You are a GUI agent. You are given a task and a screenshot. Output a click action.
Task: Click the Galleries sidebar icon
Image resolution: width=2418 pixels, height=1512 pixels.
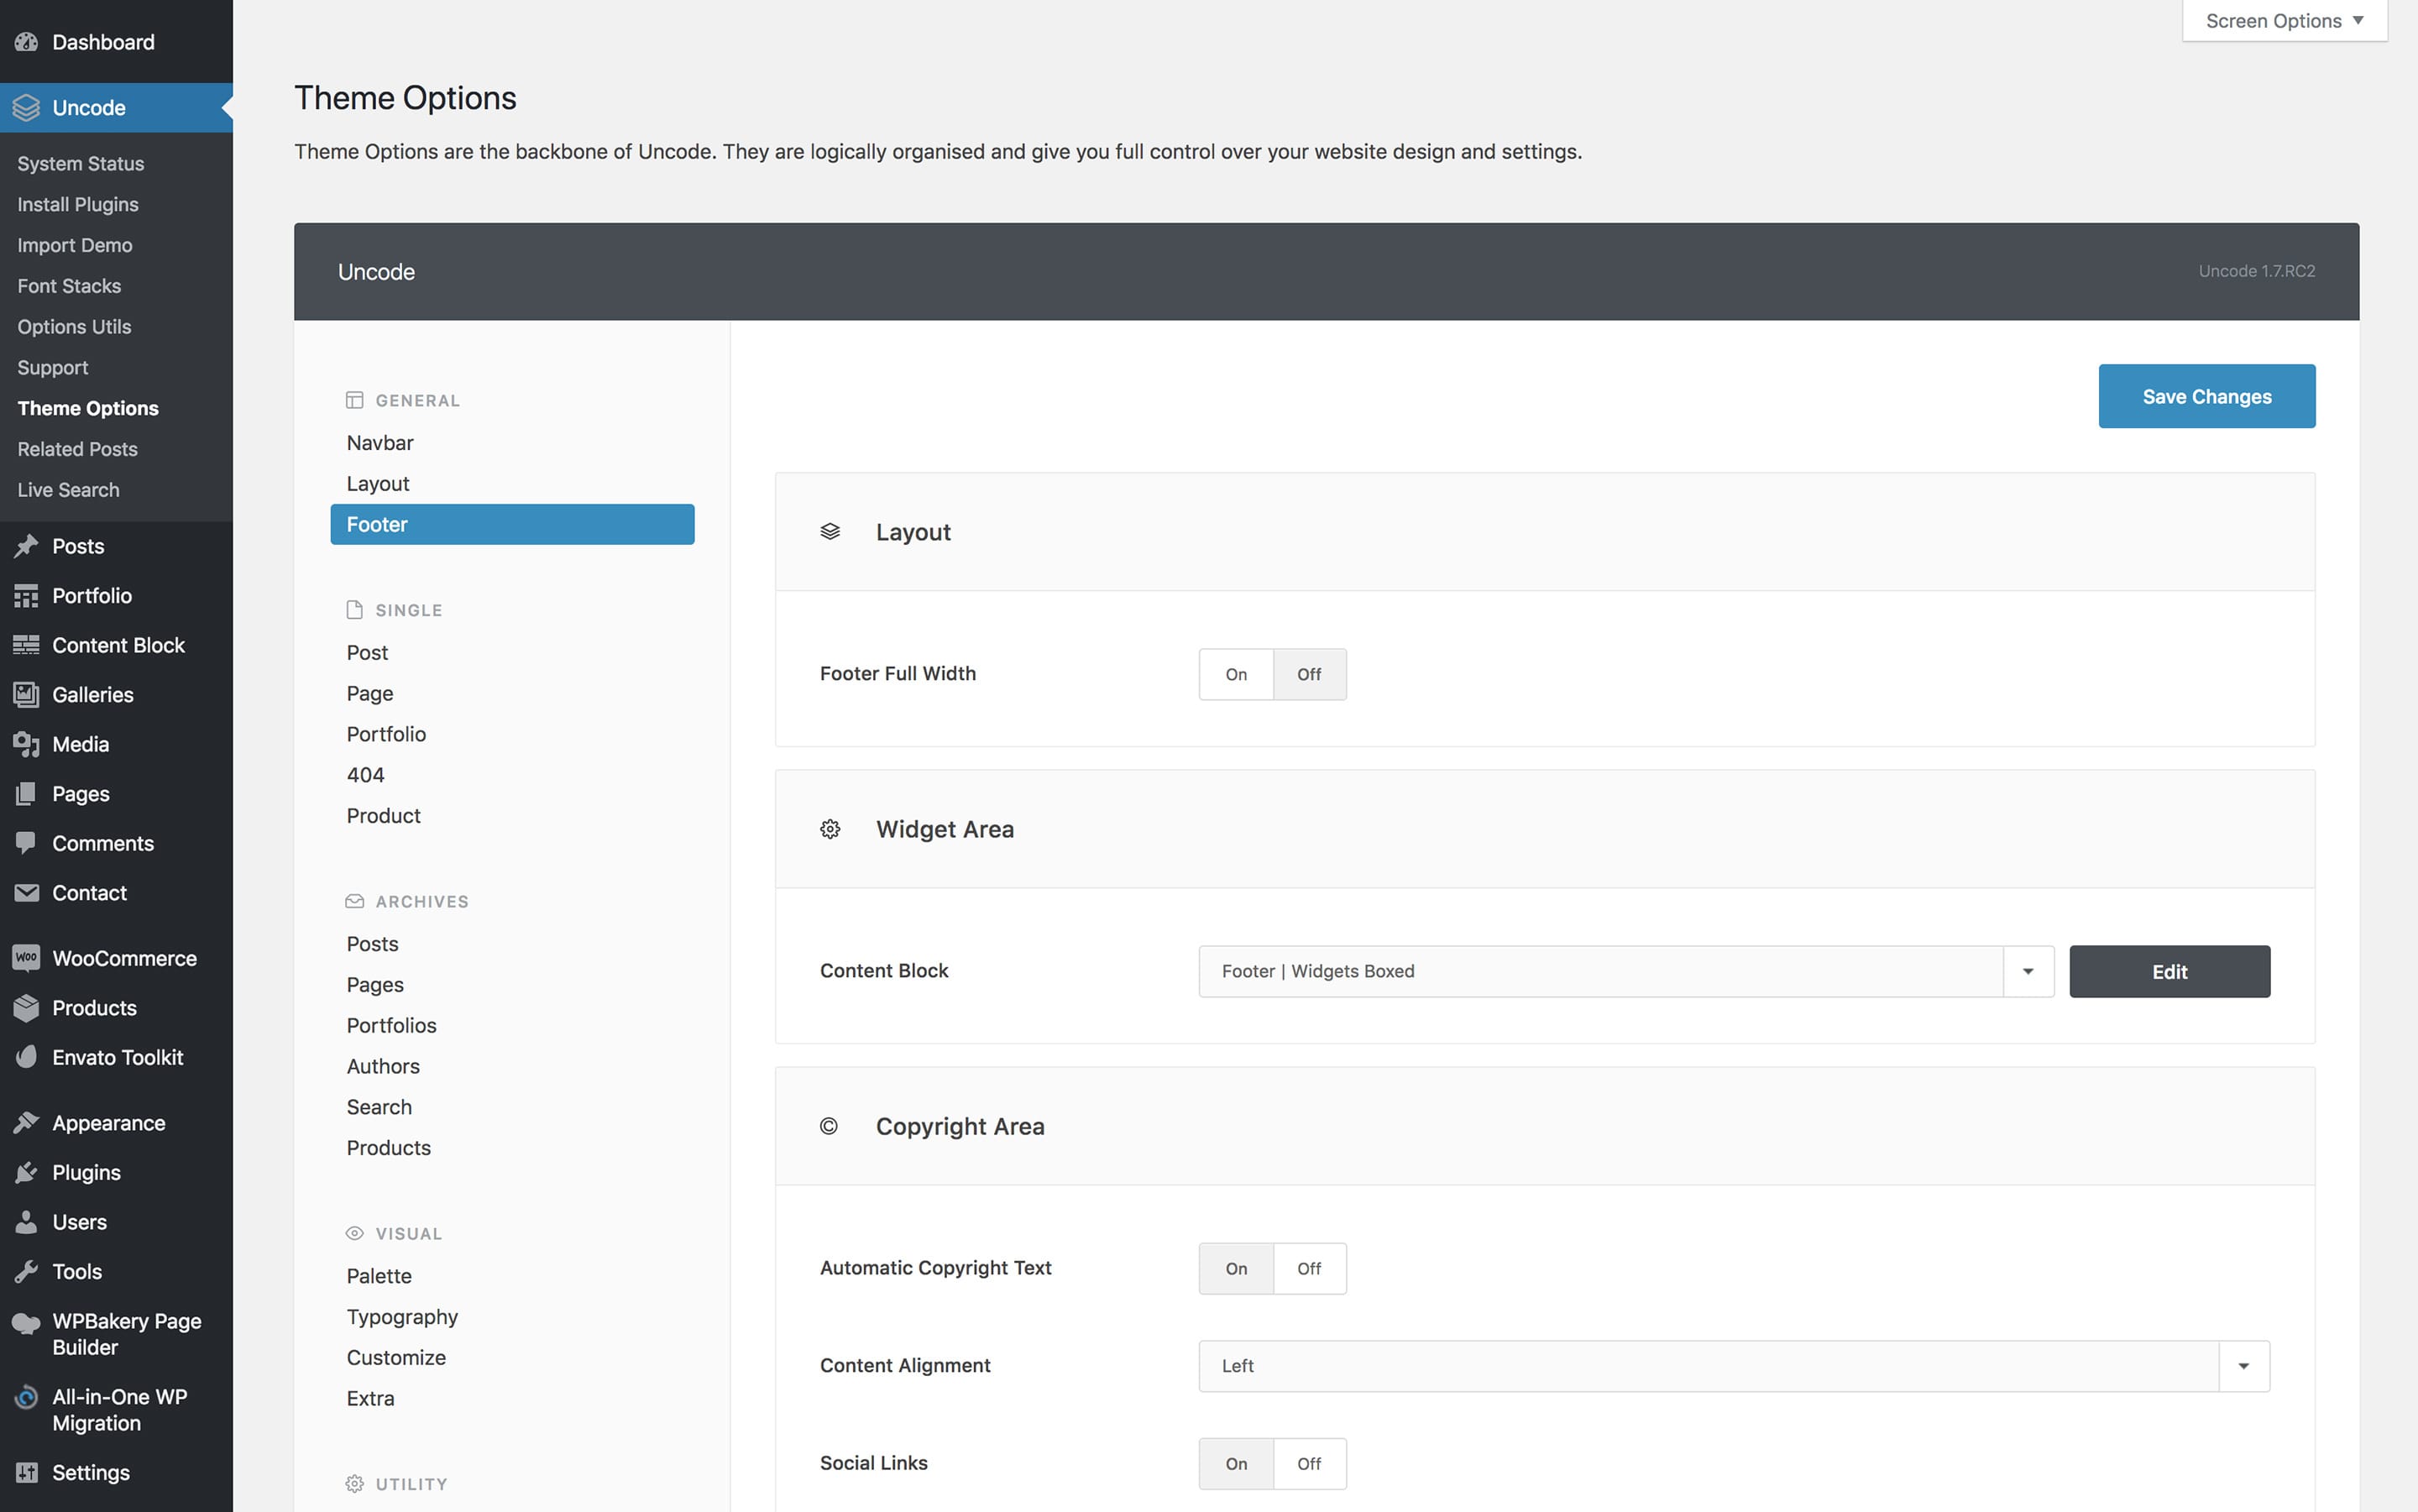tap(26, 694)
